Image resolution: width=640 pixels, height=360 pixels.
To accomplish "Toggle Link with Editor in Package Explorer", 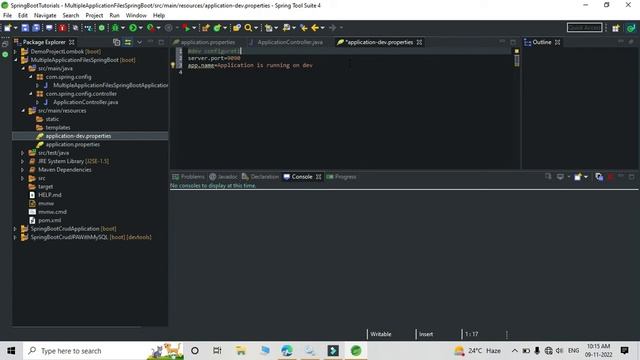I will pyautogui.click(x=128, y=42).
